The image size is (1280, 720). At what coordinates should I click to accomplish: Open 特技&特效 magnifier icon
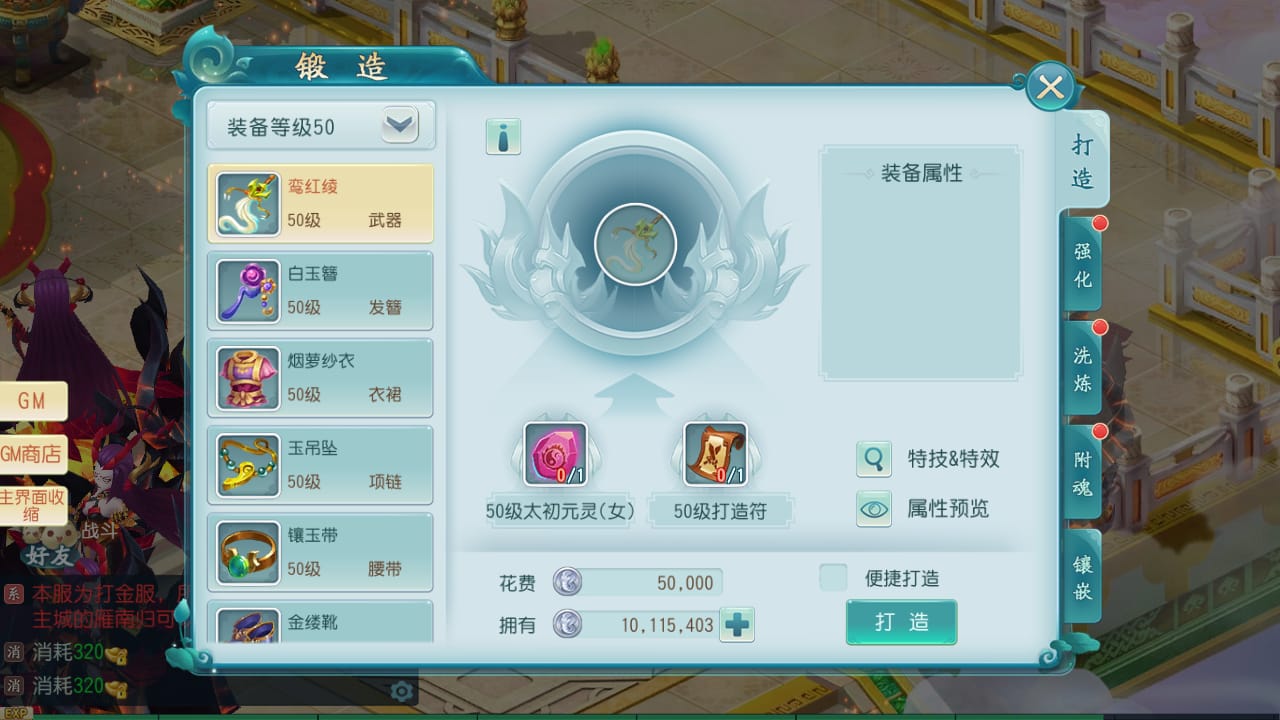tap(874, 459)
